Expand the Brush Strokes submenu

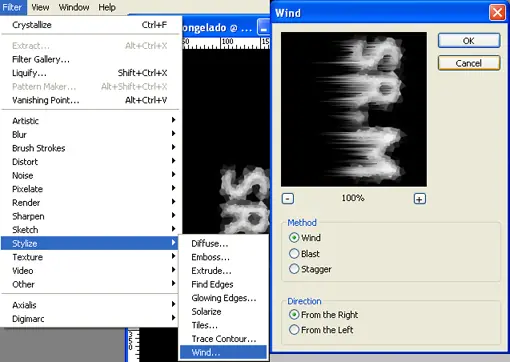tap(90, 148)
